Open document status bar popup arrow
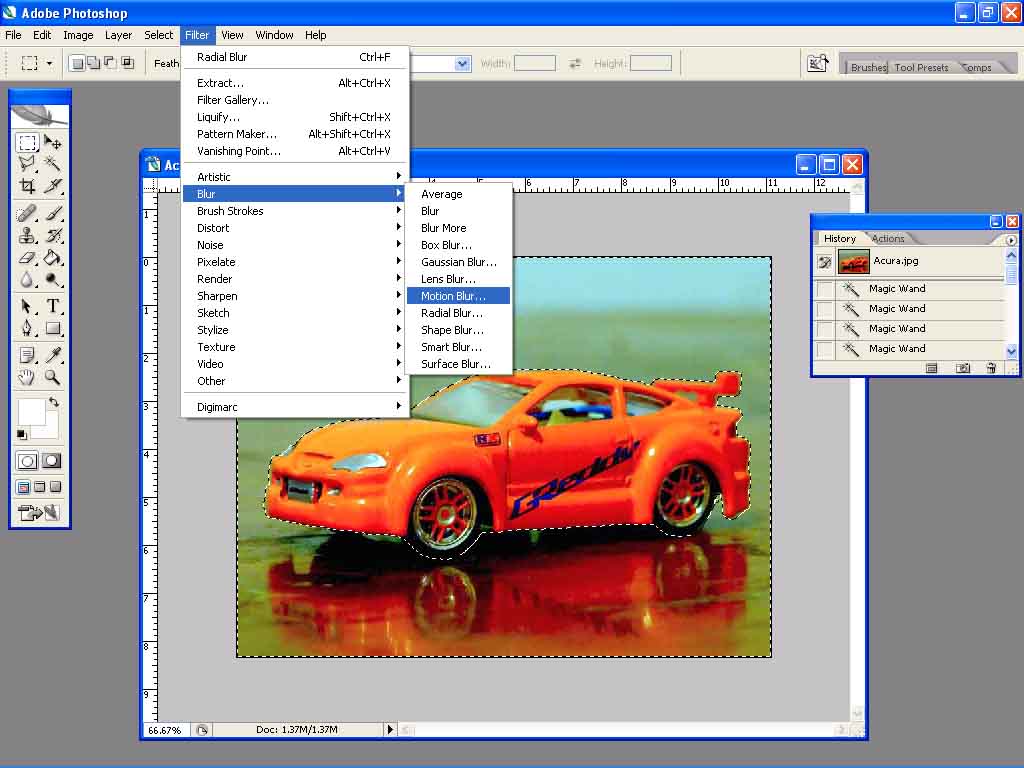The width and height of the screenshot is (1024, 768). point(390,729)
